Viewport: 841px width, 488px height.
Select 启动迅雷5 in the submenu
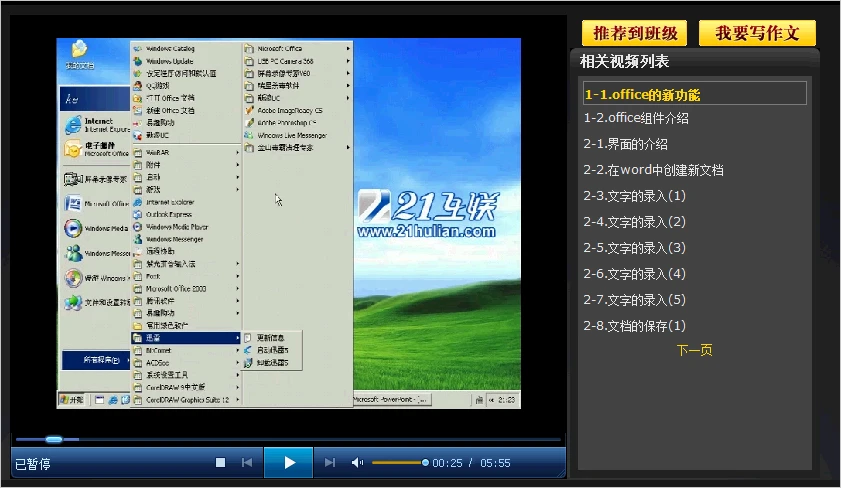pyautogui.click(x=271, y=350)
